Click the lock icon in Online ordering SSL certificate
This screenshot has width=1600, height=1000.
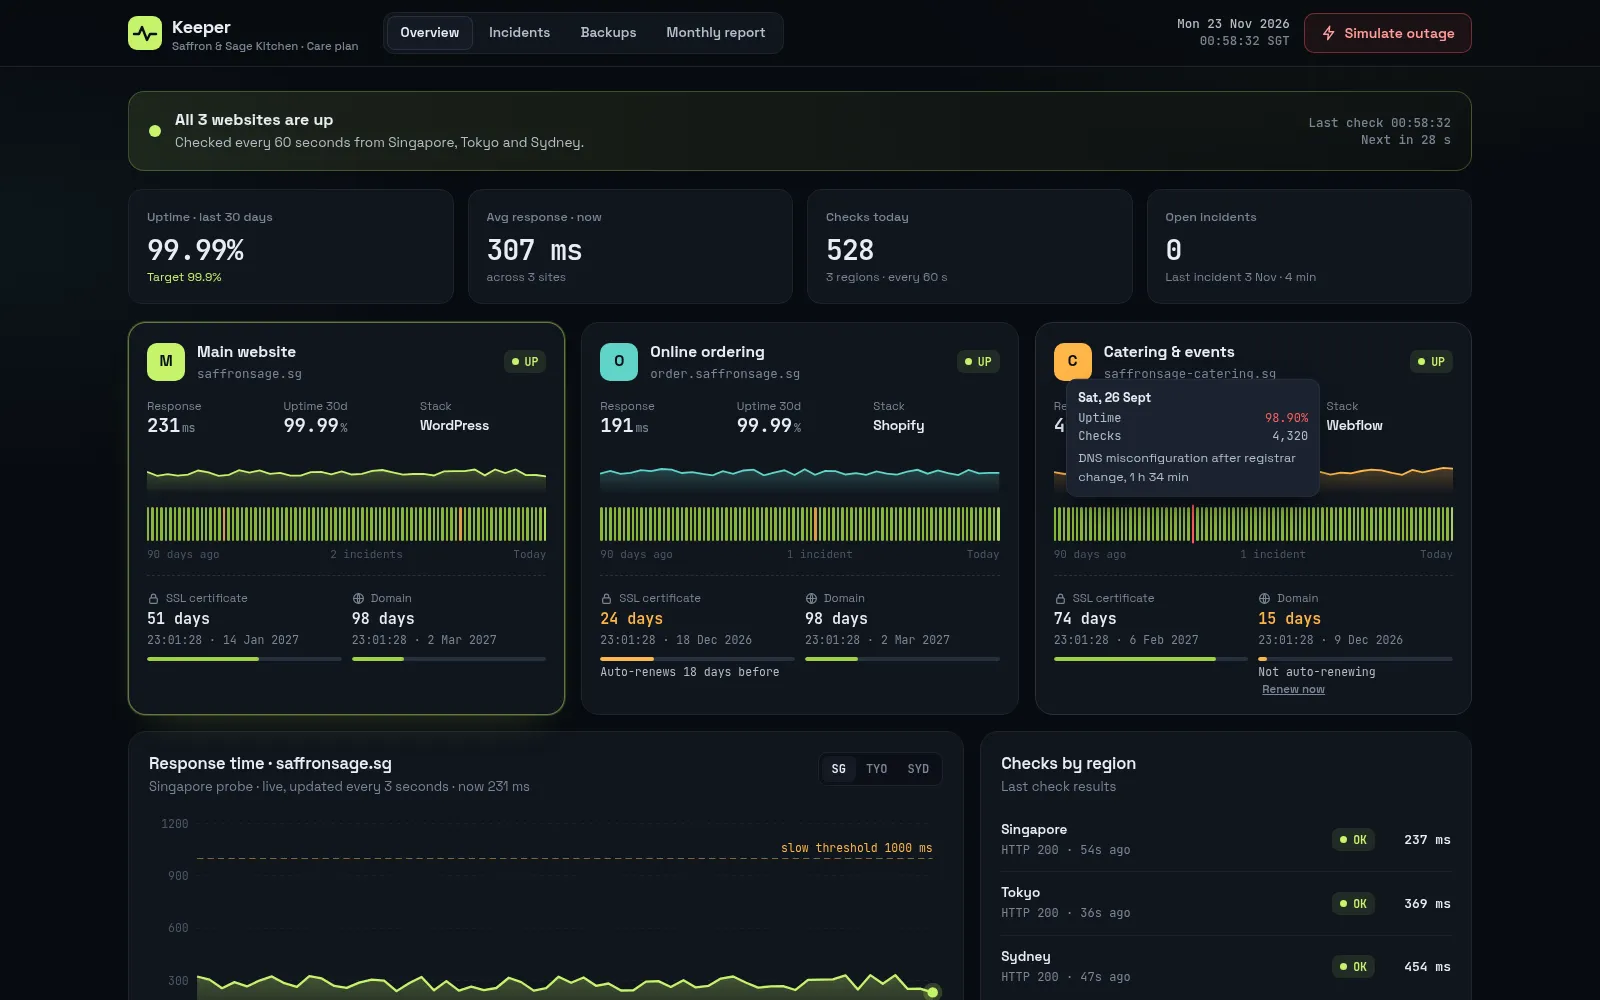(x=606, y=598)
